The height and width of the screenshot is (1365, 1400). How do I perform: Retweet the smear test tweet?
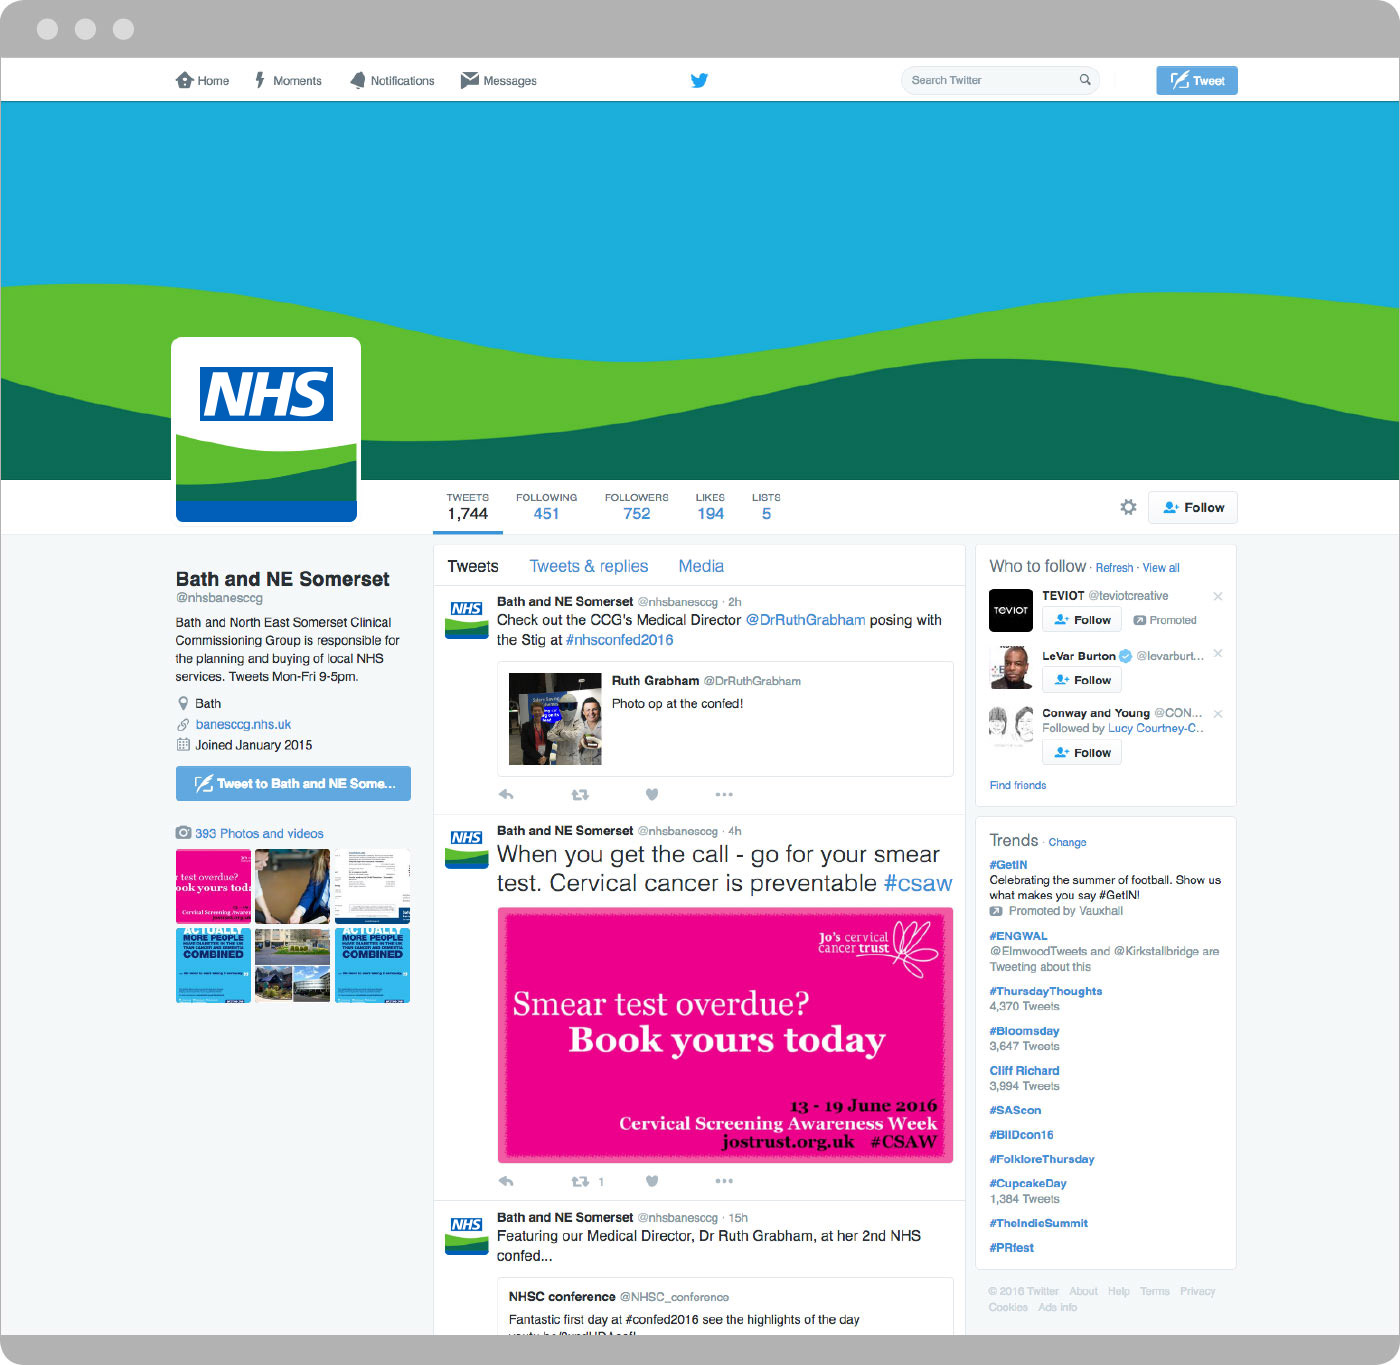(x=580, y=1181)
